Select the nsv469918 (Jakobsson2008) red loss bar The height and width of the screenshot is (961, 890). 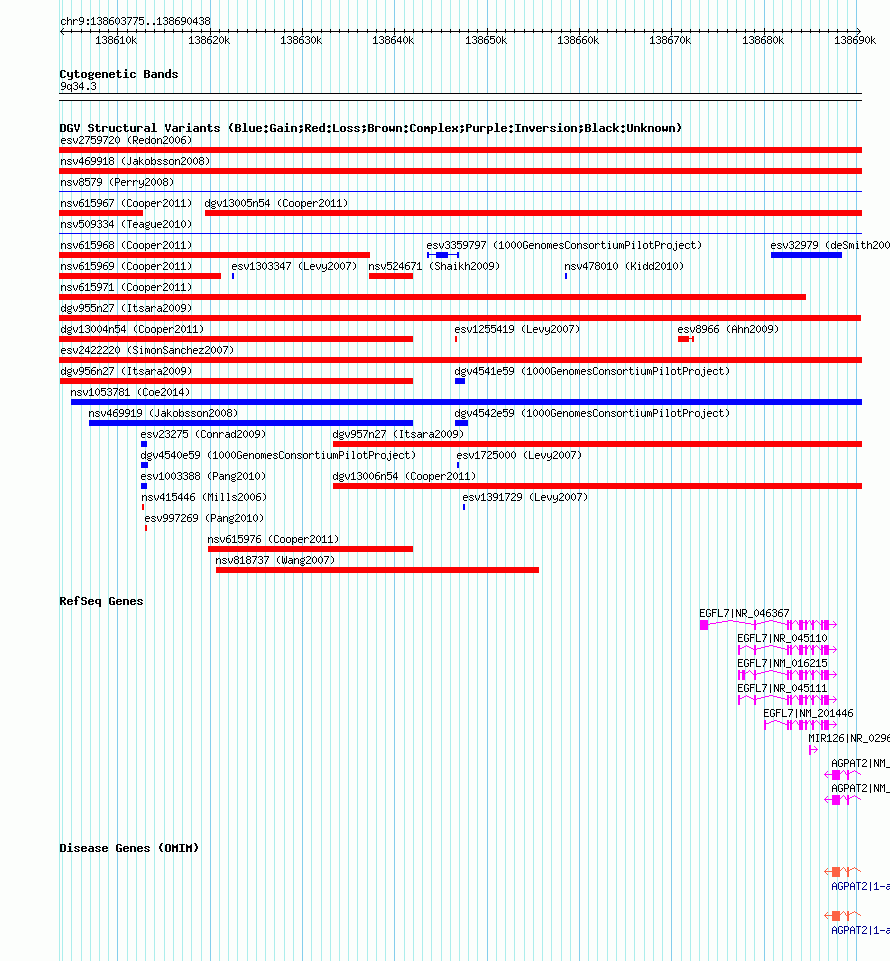(x=461, y=171)
